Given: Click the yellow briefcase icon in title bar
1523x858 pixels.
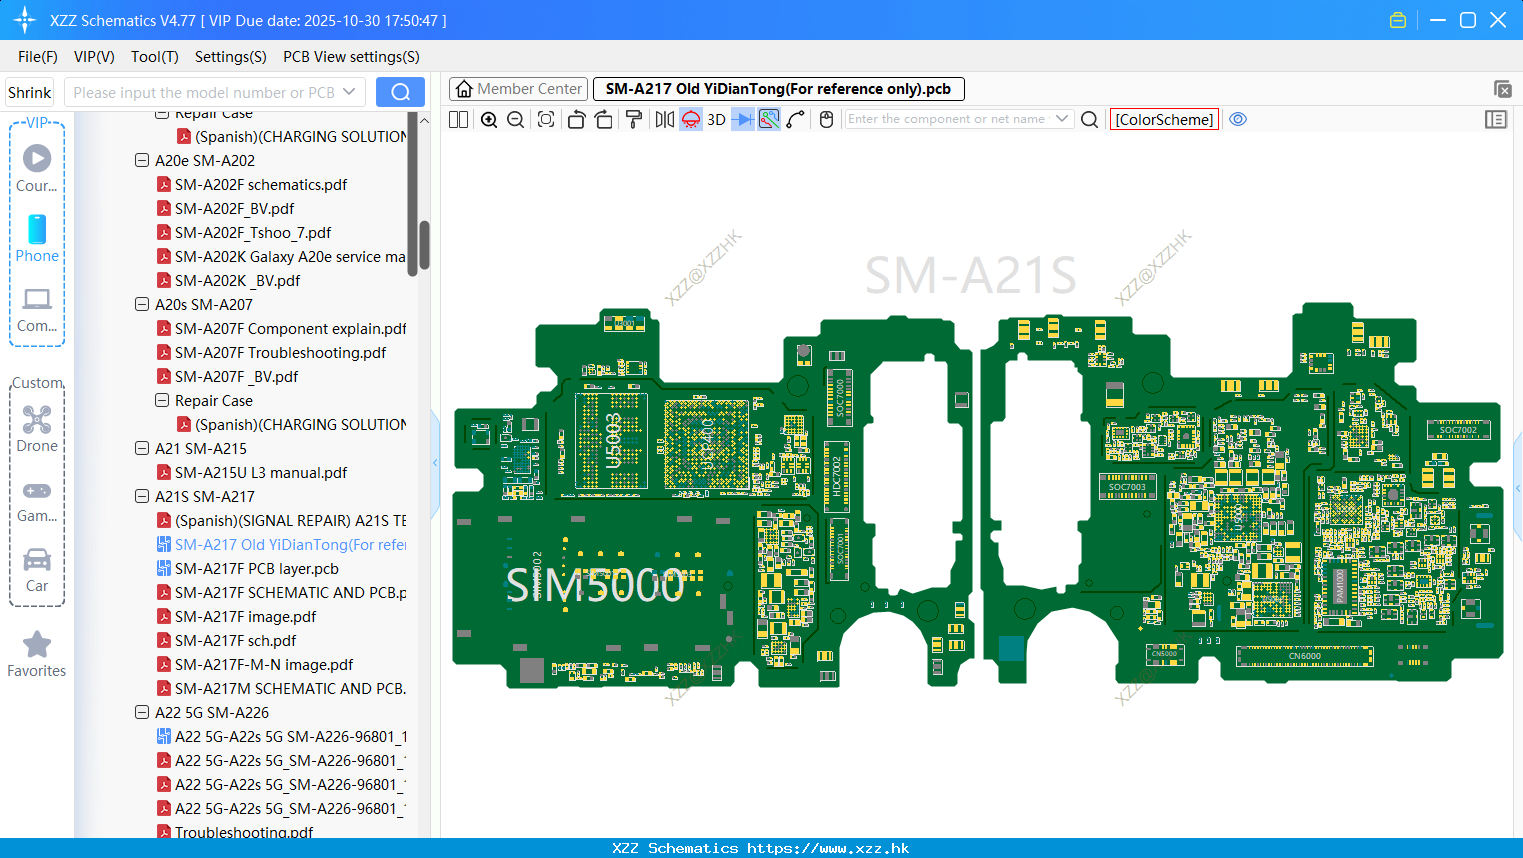Looking at the screenshot, I should point(1398,20).
